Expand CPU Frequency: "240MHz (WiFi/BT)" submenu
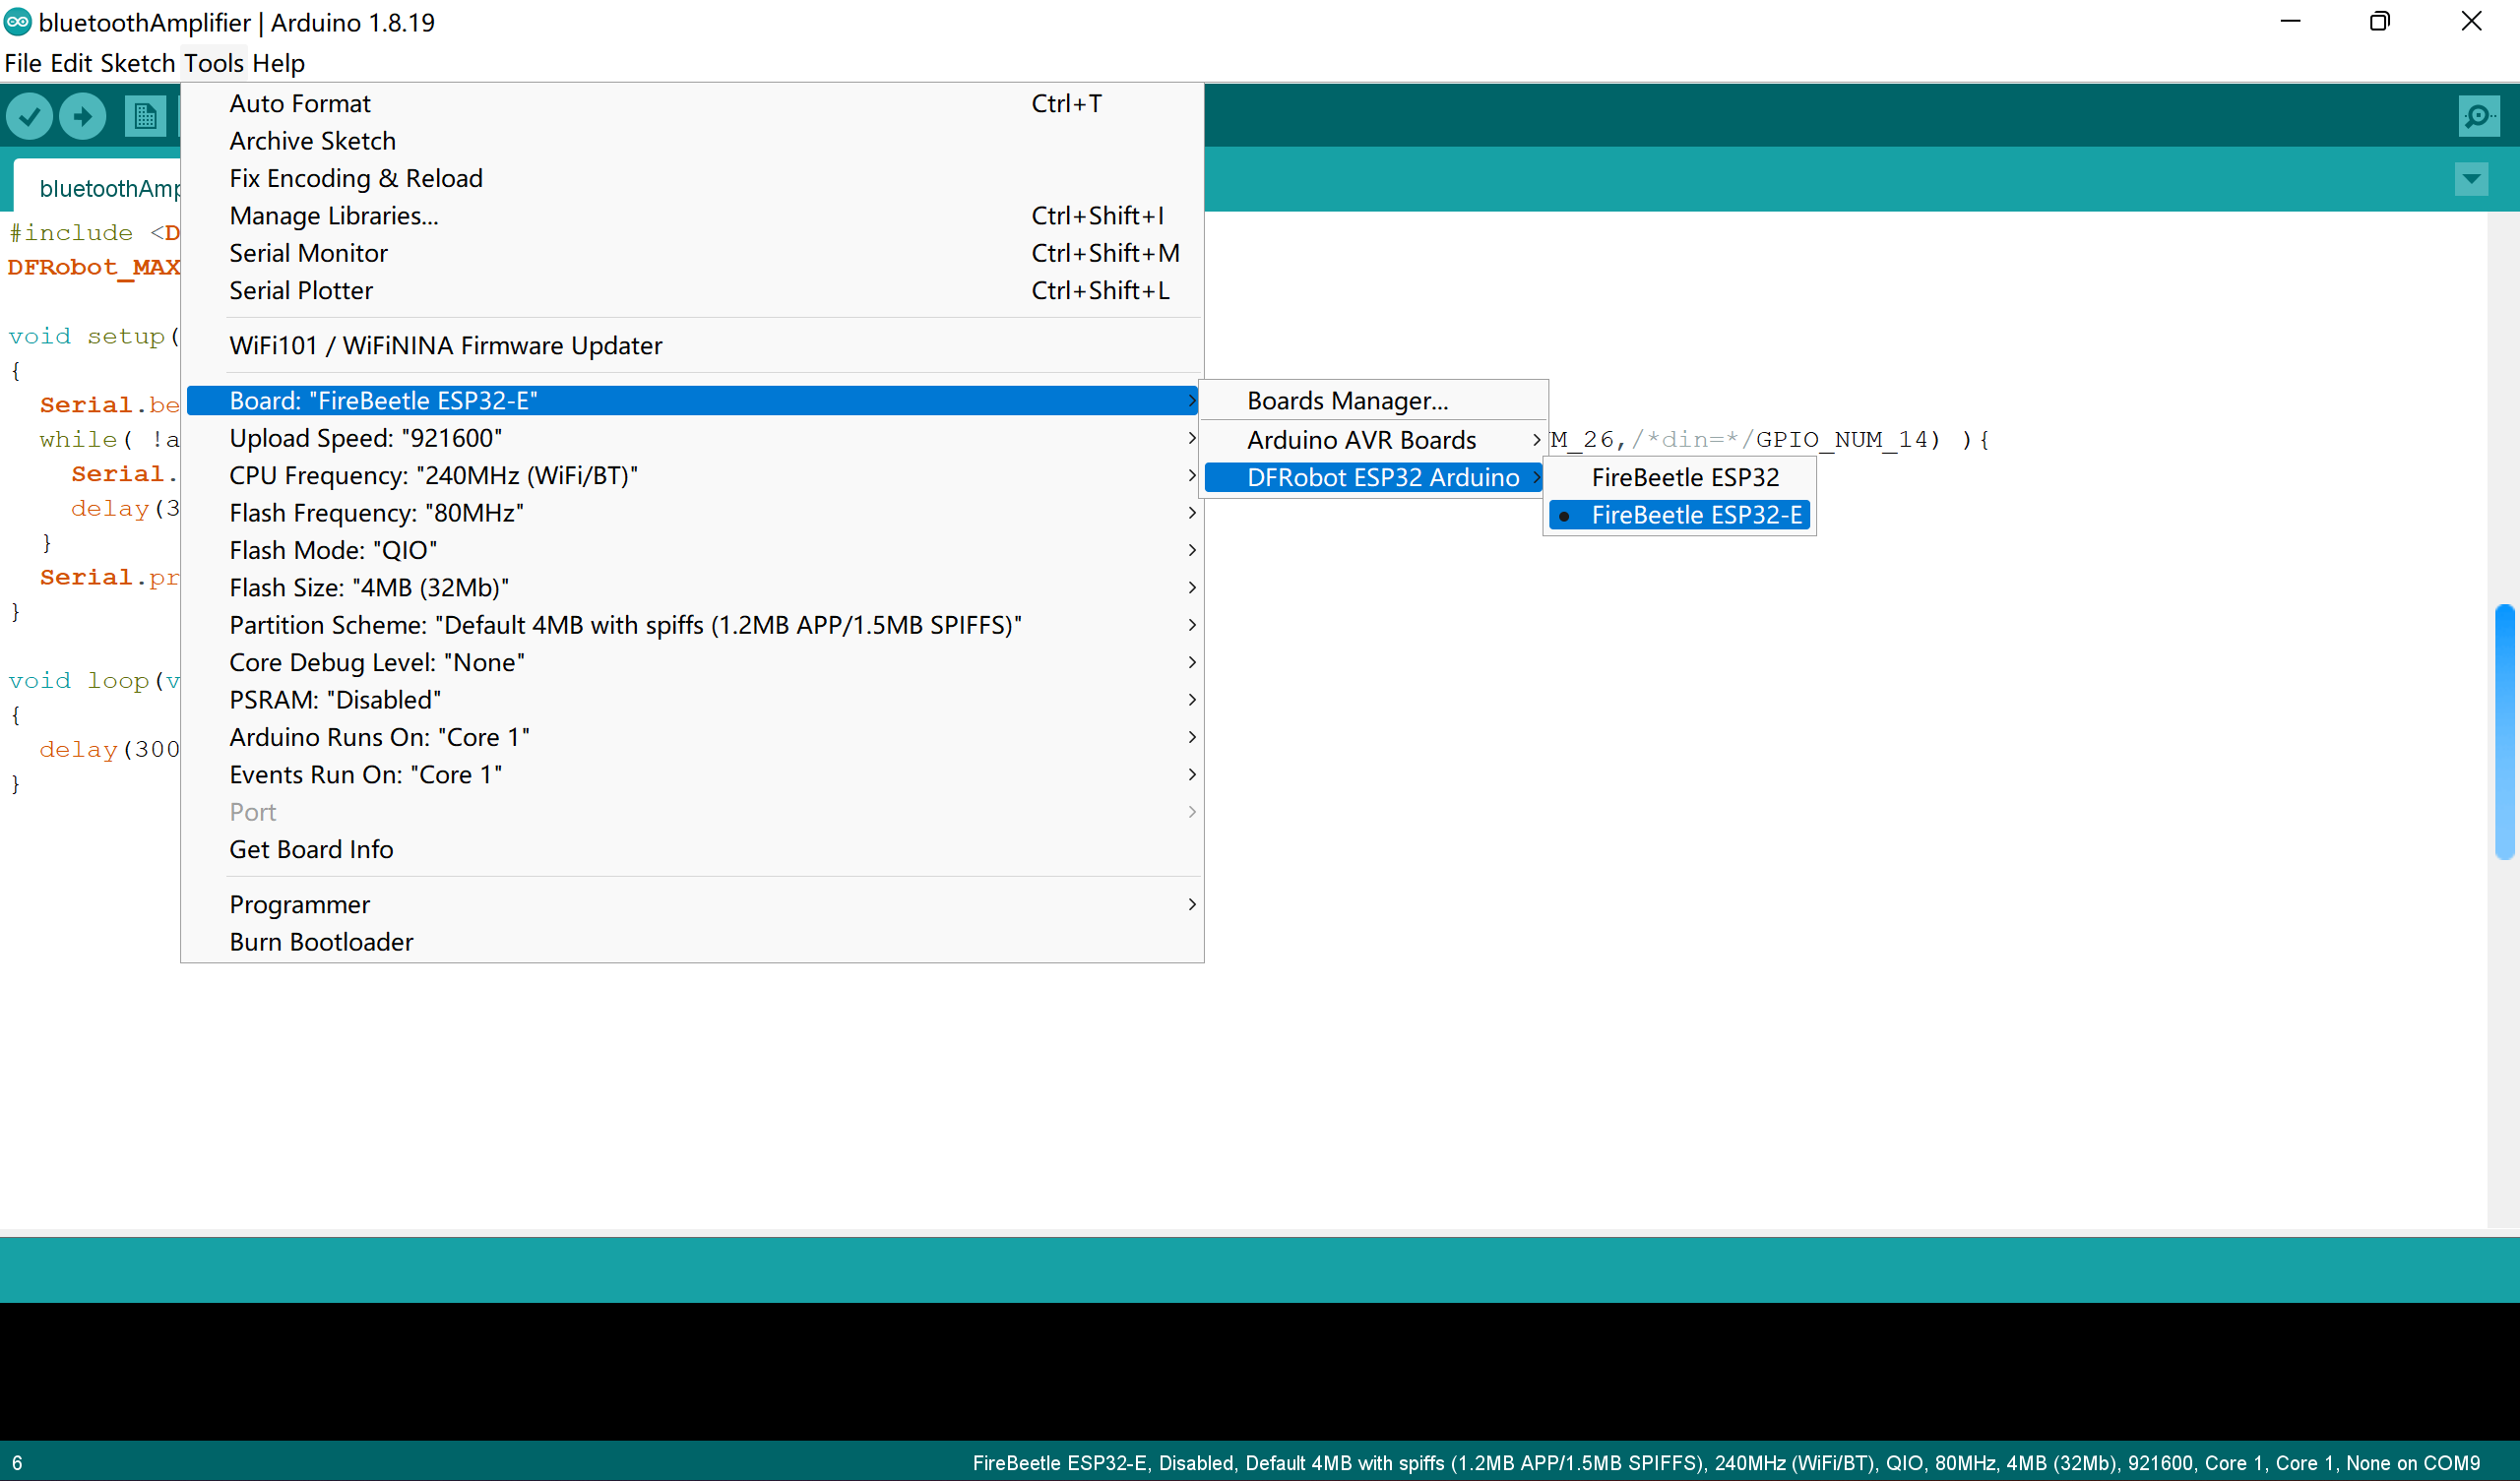 point(694,475)
